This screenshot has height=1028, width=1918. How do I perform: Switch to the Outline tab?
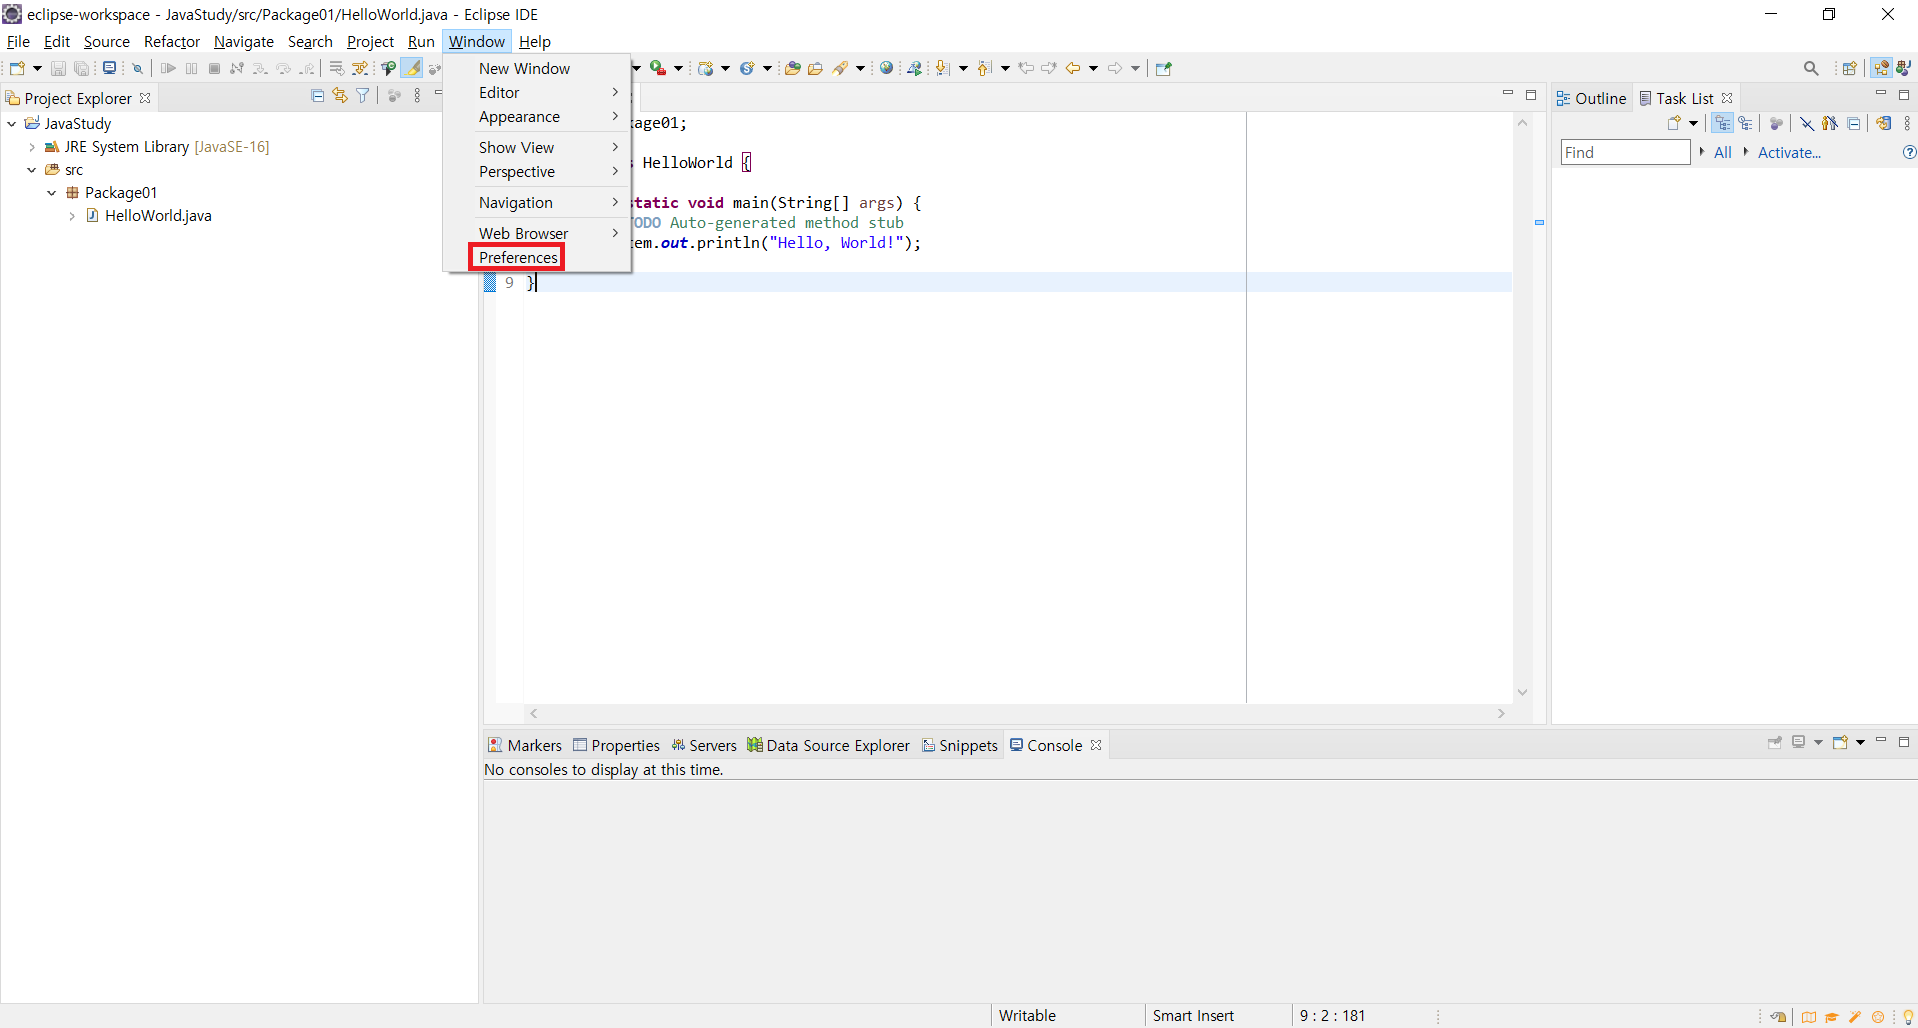pos(1592,98)
